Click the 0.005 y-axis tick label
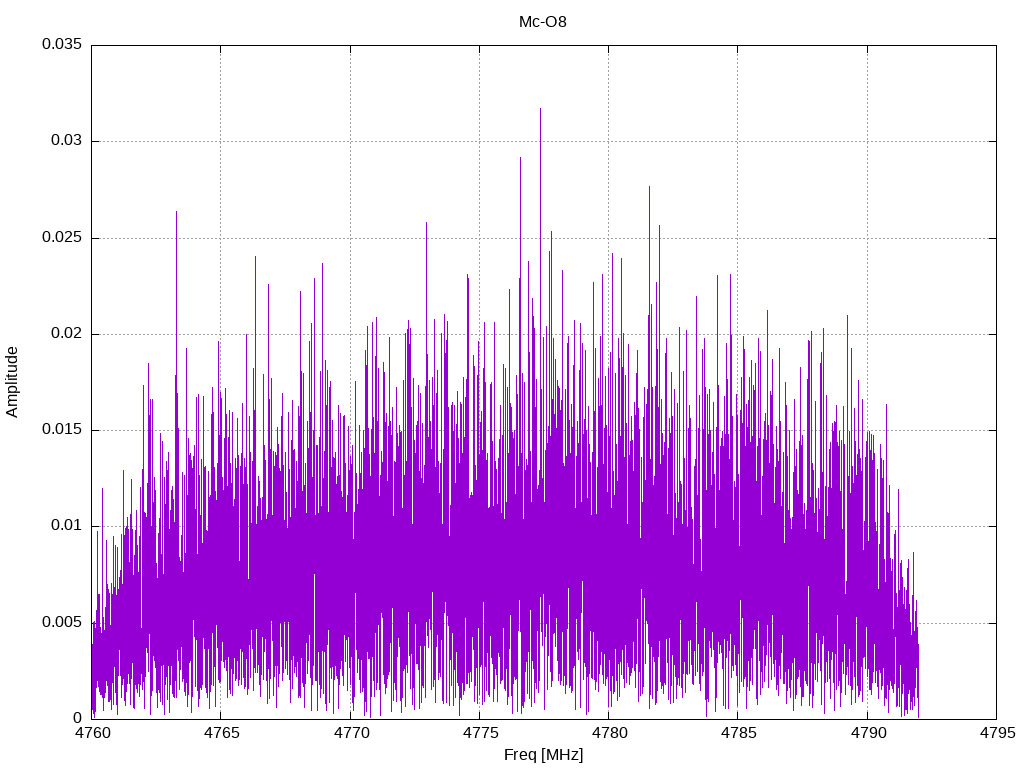Image resolution: width=1024 pixels, height=768 pixels. (62, 622)
